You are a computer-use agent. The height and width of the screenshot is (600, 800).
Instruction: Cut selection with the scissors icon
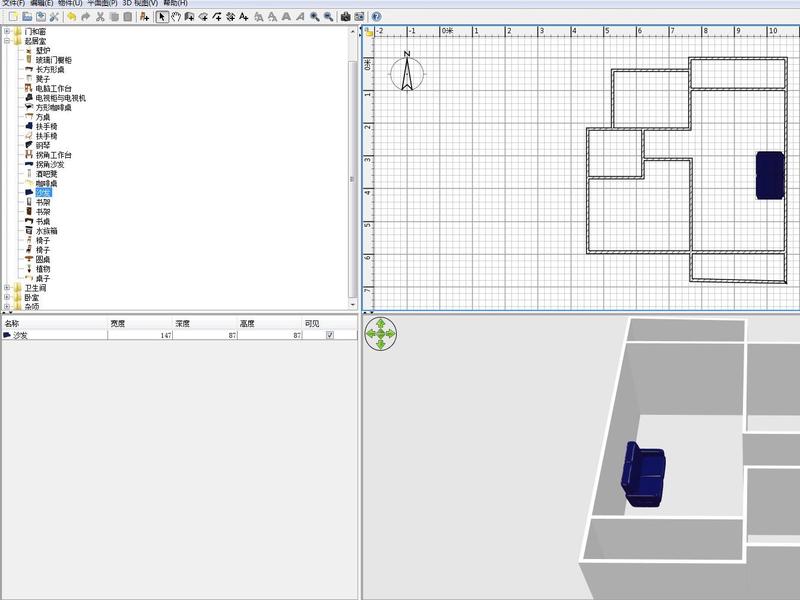click(x=100, y=17)
